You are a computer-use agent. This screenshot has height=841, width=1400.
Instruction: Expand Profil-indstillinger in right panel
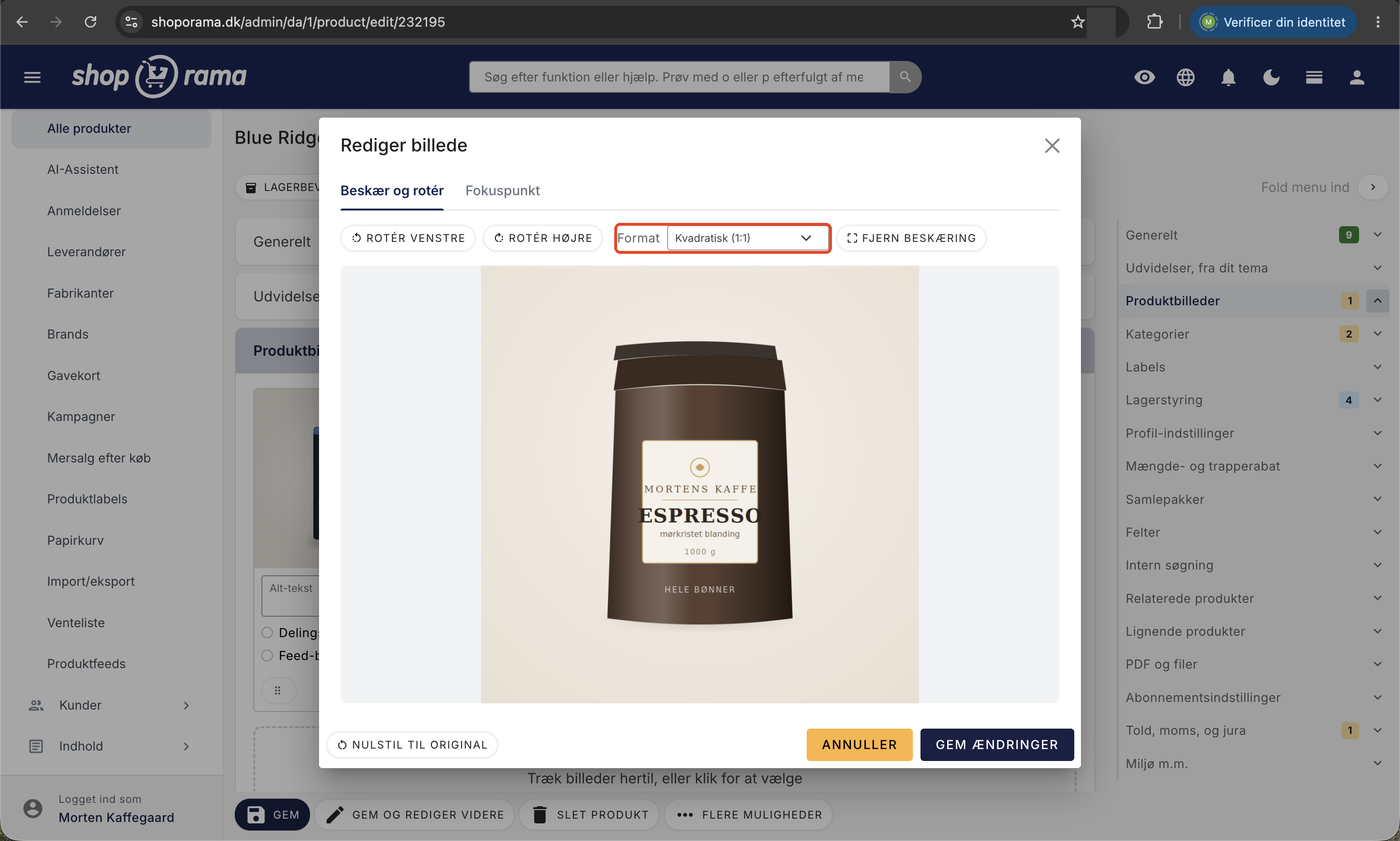(x=1377, y=433)
